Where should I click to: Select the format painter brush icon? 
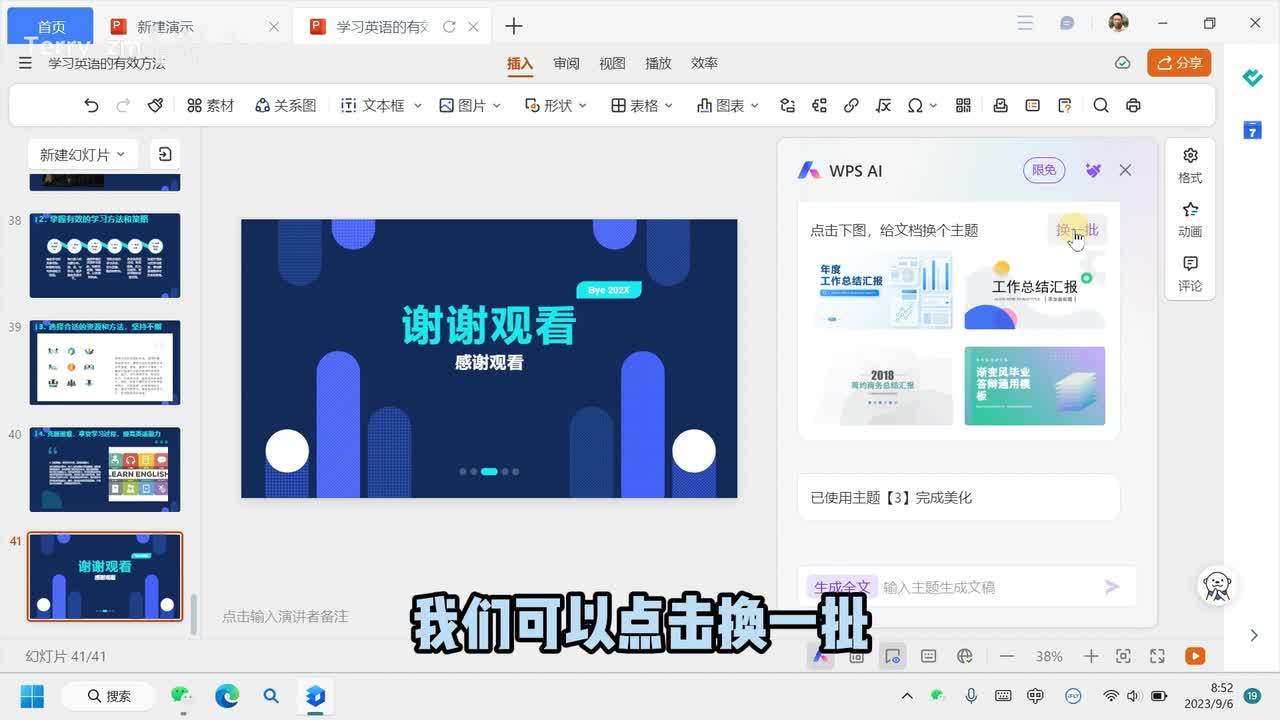pyautogui.click(x=155, y=105)
